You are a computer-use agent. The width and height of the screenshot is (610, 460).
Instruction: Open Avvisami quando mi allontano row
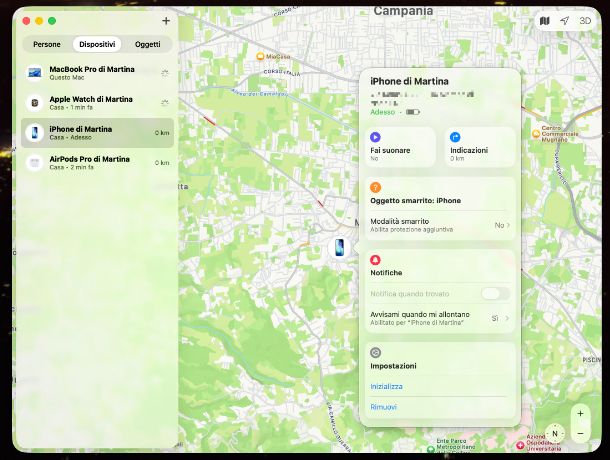point(440,318)
